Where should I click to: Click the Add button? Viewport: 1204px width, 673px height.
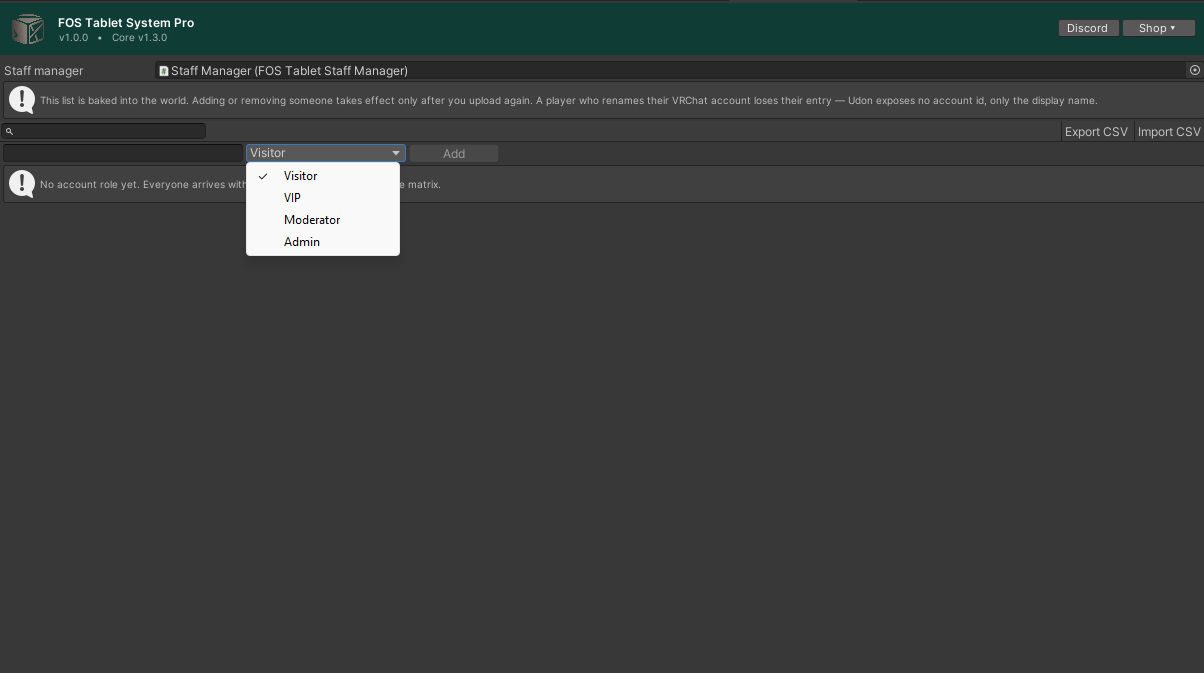pyautogui.click(x=454, y=153)
